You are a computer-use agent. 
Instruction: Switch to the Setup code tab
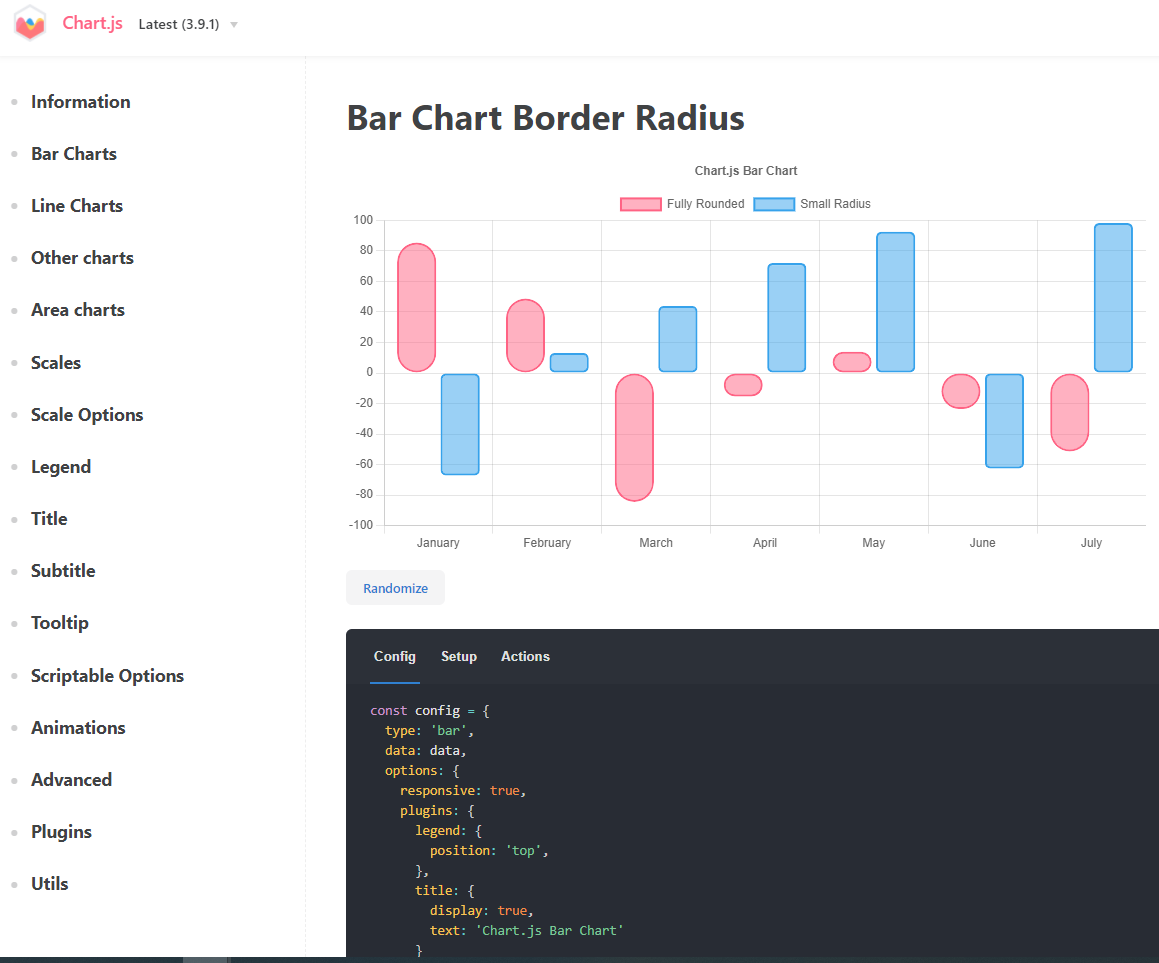459,657
